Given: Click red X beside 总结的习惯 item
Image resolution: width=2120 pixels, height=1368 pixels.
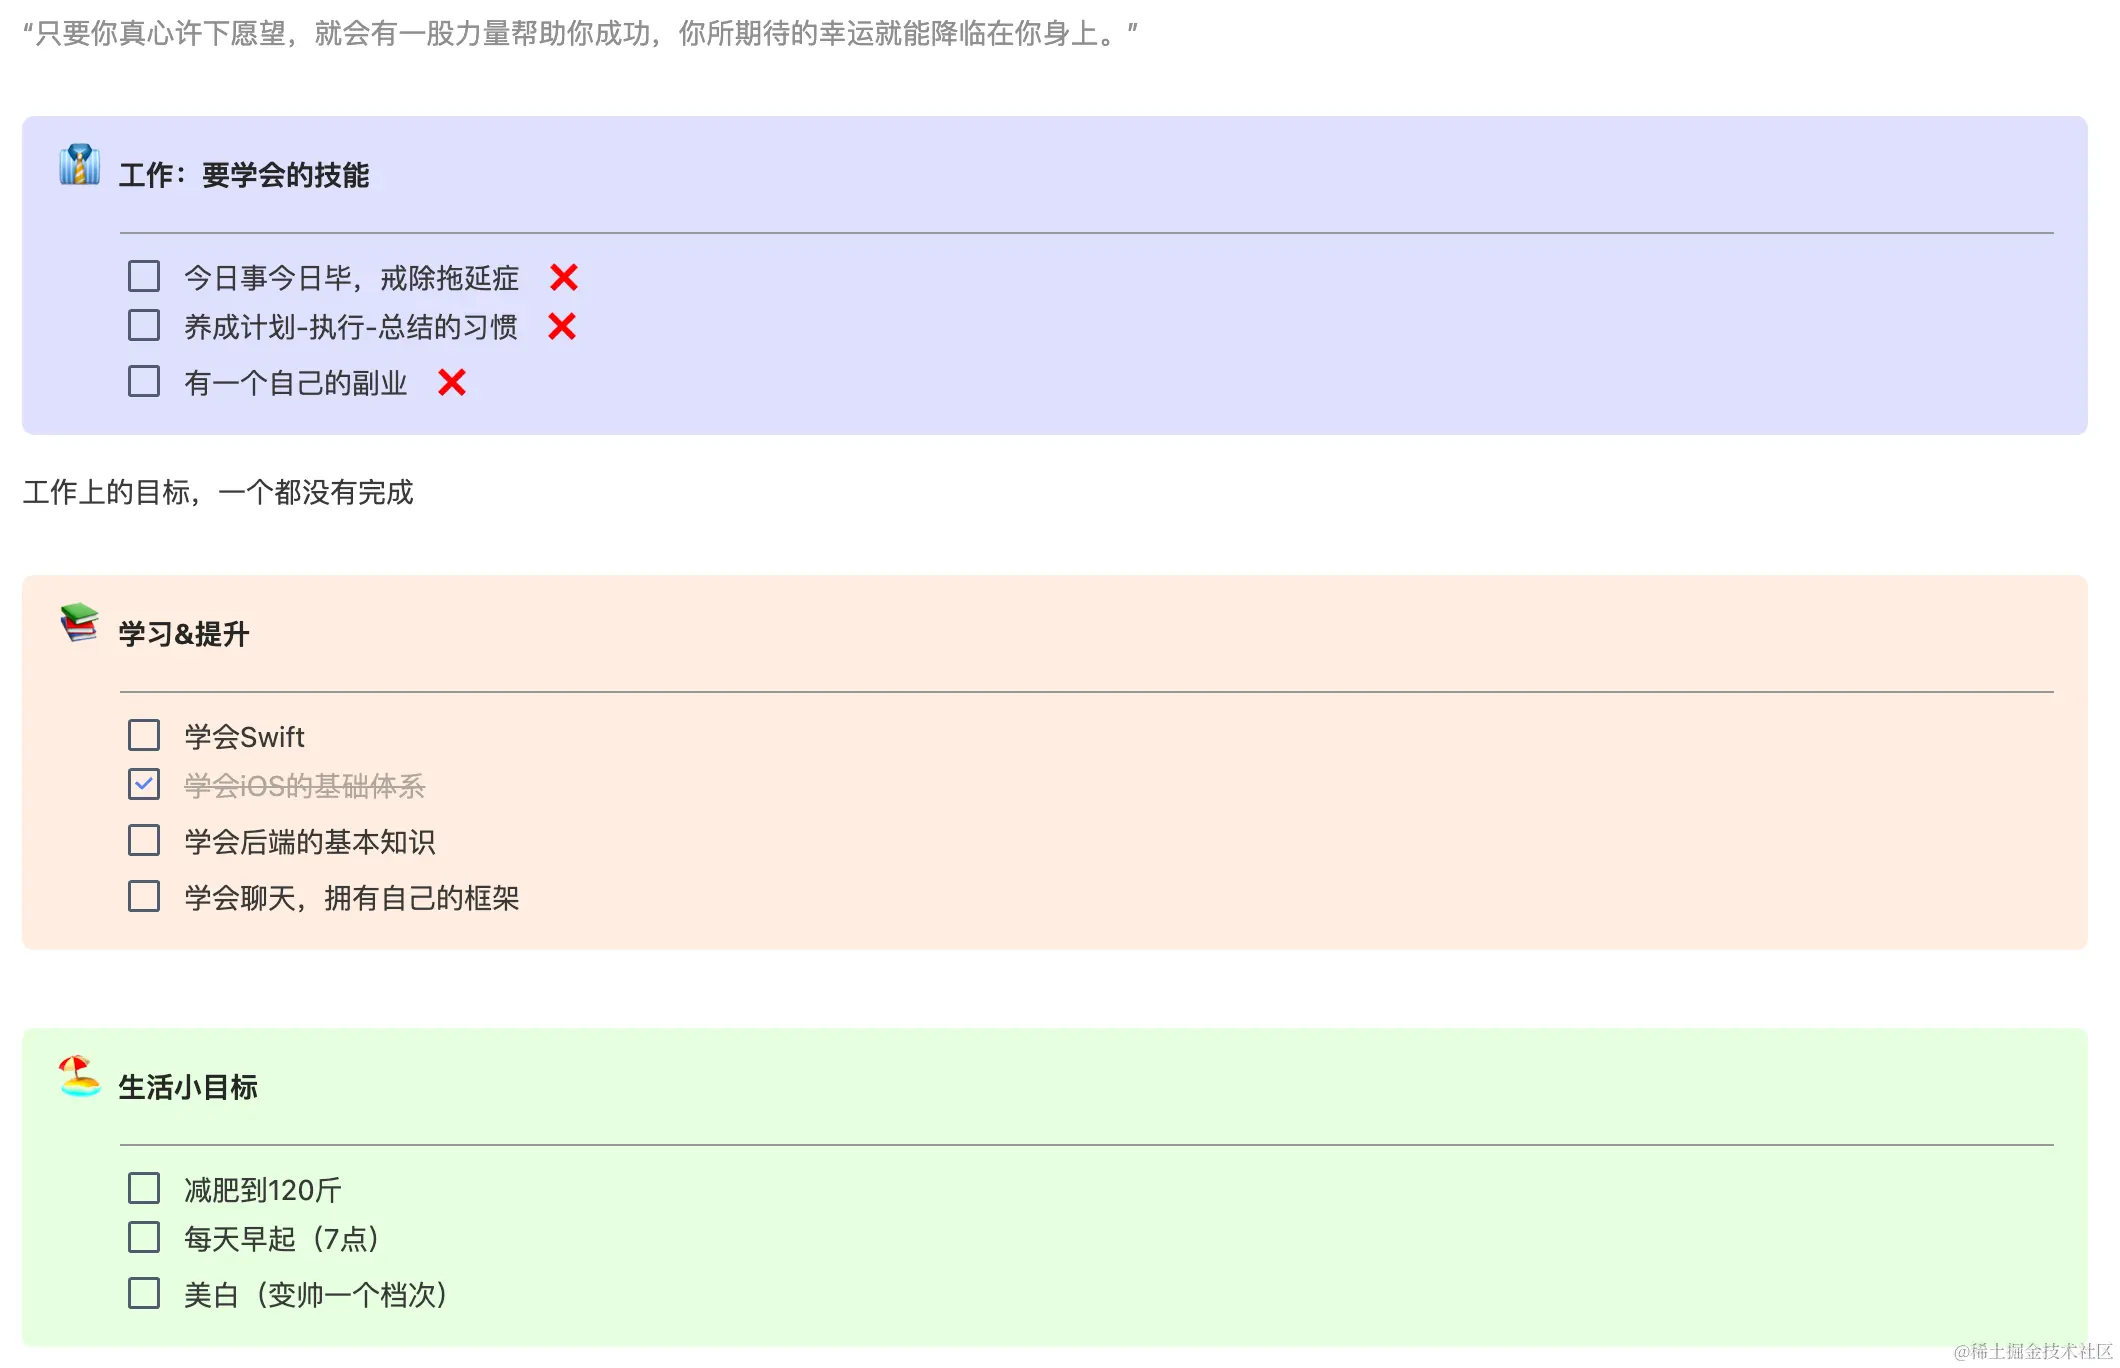Looking at the screenshot, I should [562, 326].
